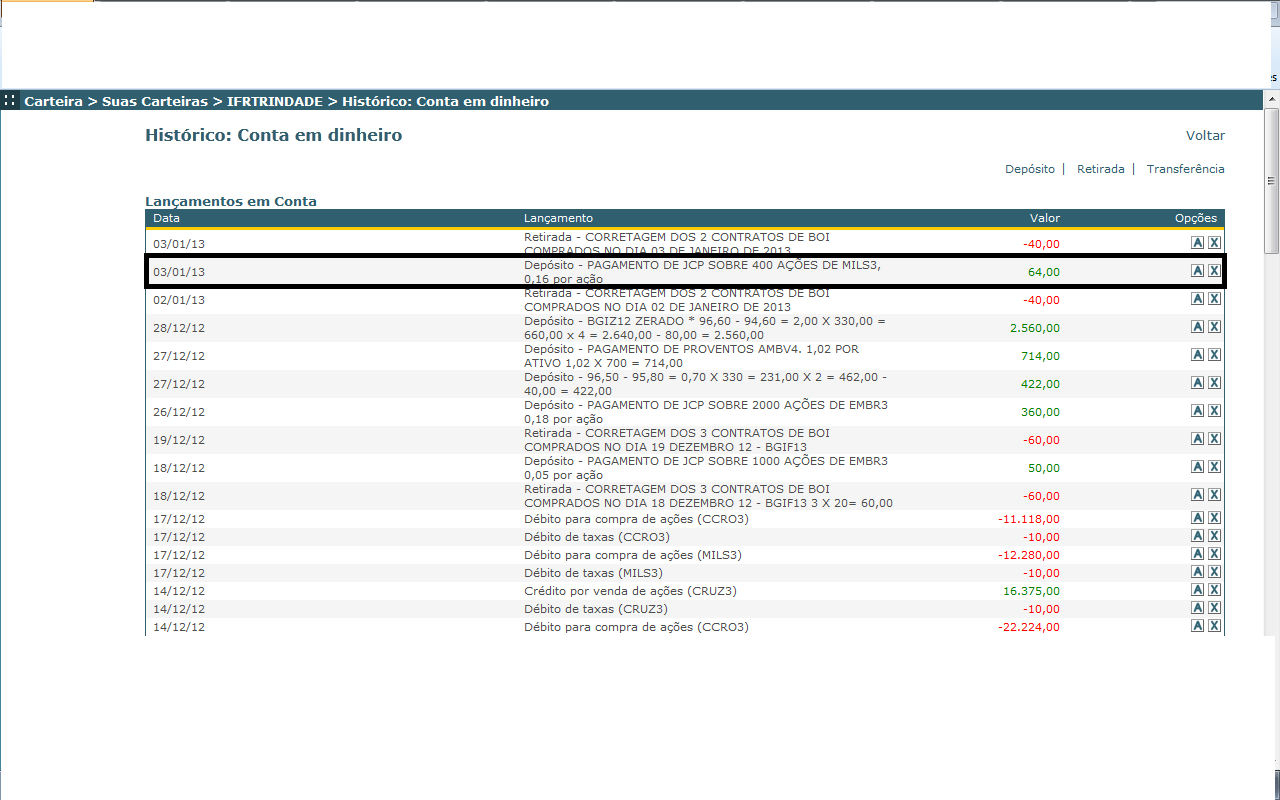This screenshot has width=1280, height=800.
Task: Open Suas Carteiras in the breadcrumb
Action: click(x=155, y=101)
